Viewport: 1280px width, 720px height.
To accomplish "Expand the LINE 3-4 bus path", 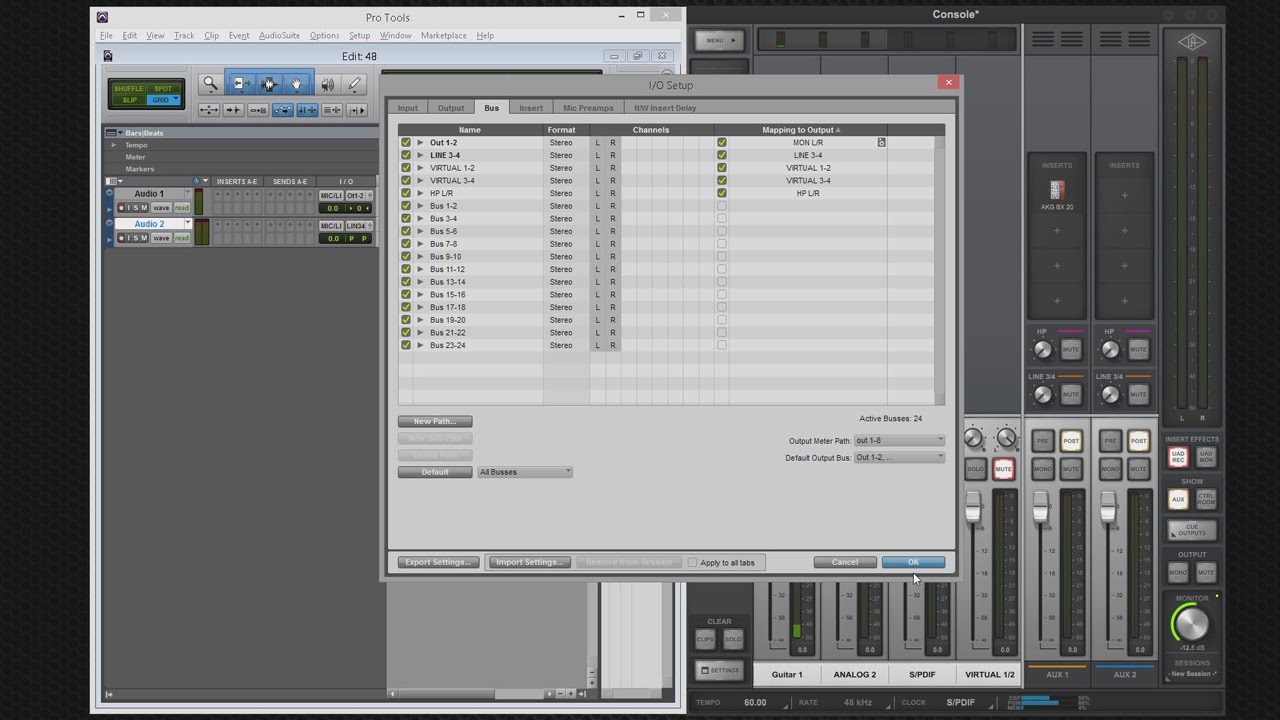I will pyautogui.click(x=420, y=155).
